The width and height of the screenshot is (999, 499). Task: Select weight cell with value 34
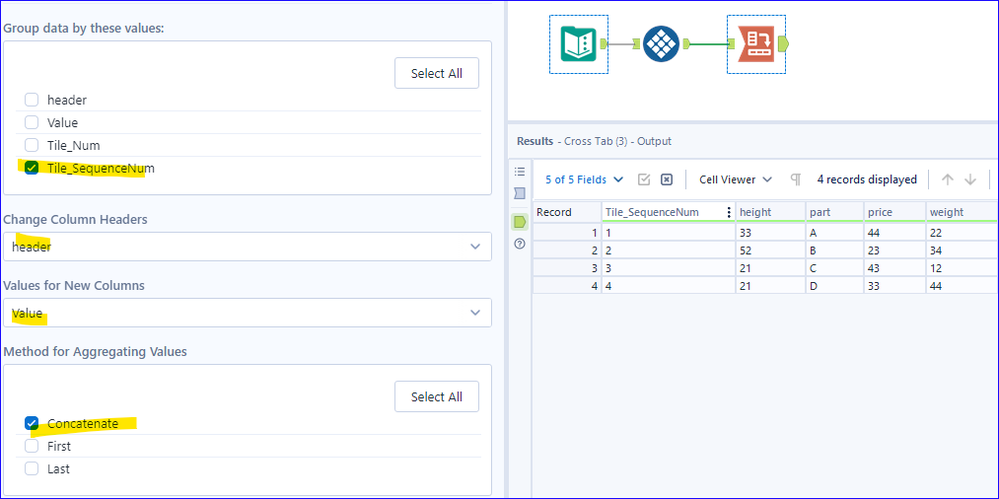tap(961, 250)
